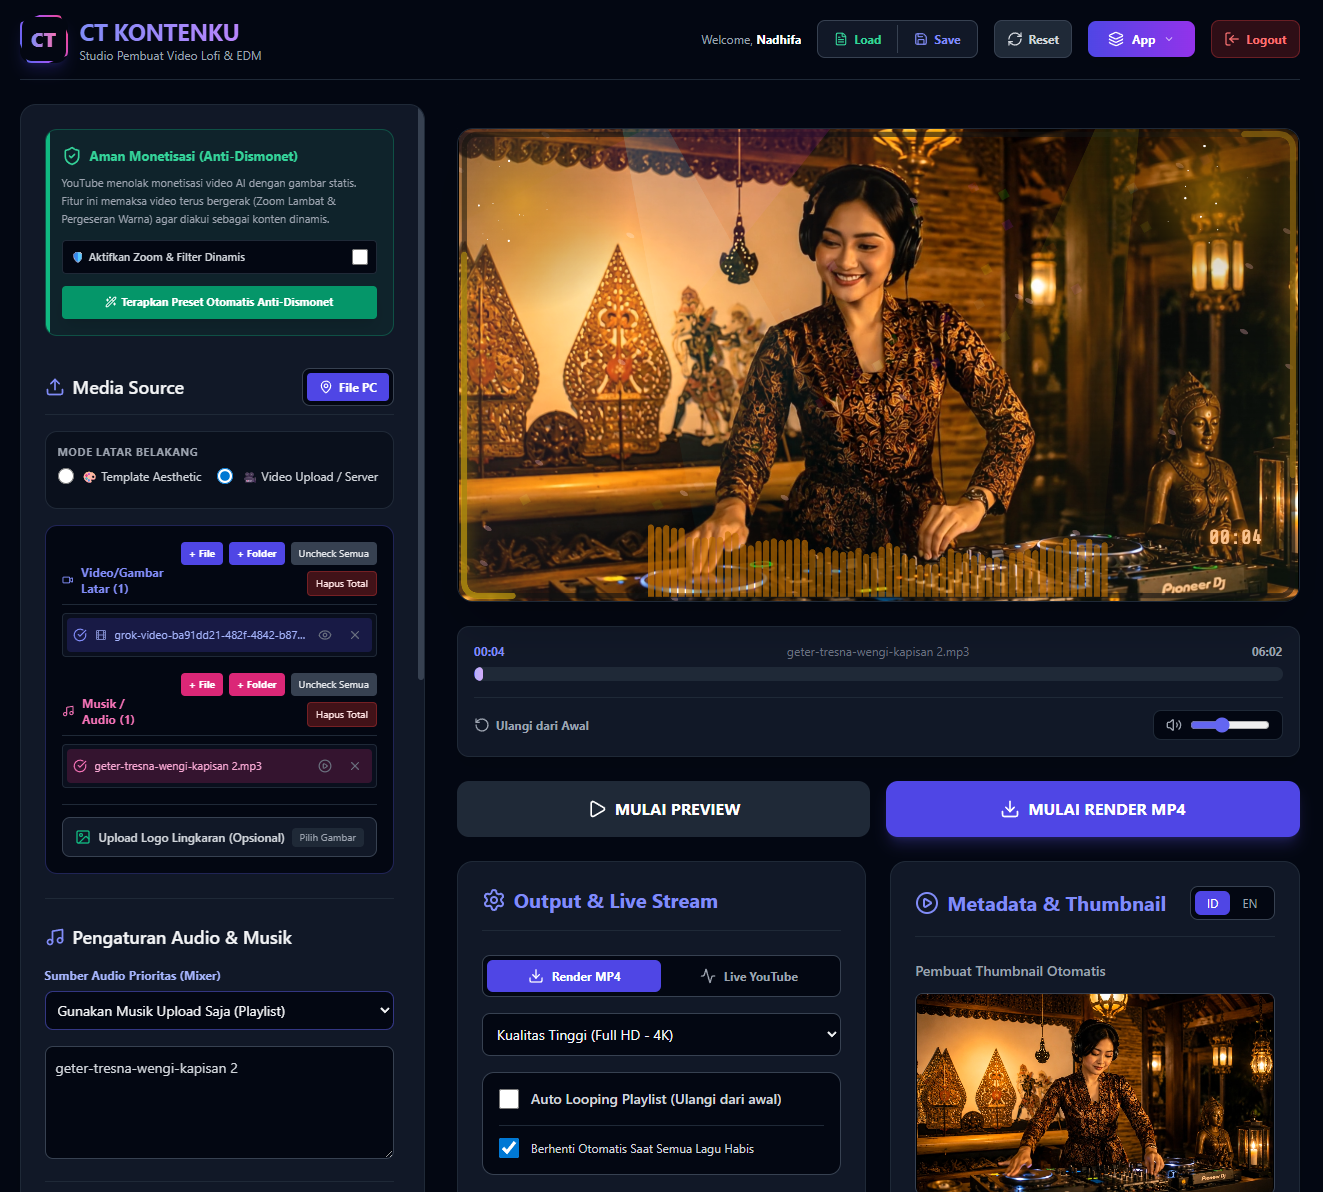1323x1192 pixels.
Task: Remove the grok-video file with X icon
Action: click(x=355, y=635)
